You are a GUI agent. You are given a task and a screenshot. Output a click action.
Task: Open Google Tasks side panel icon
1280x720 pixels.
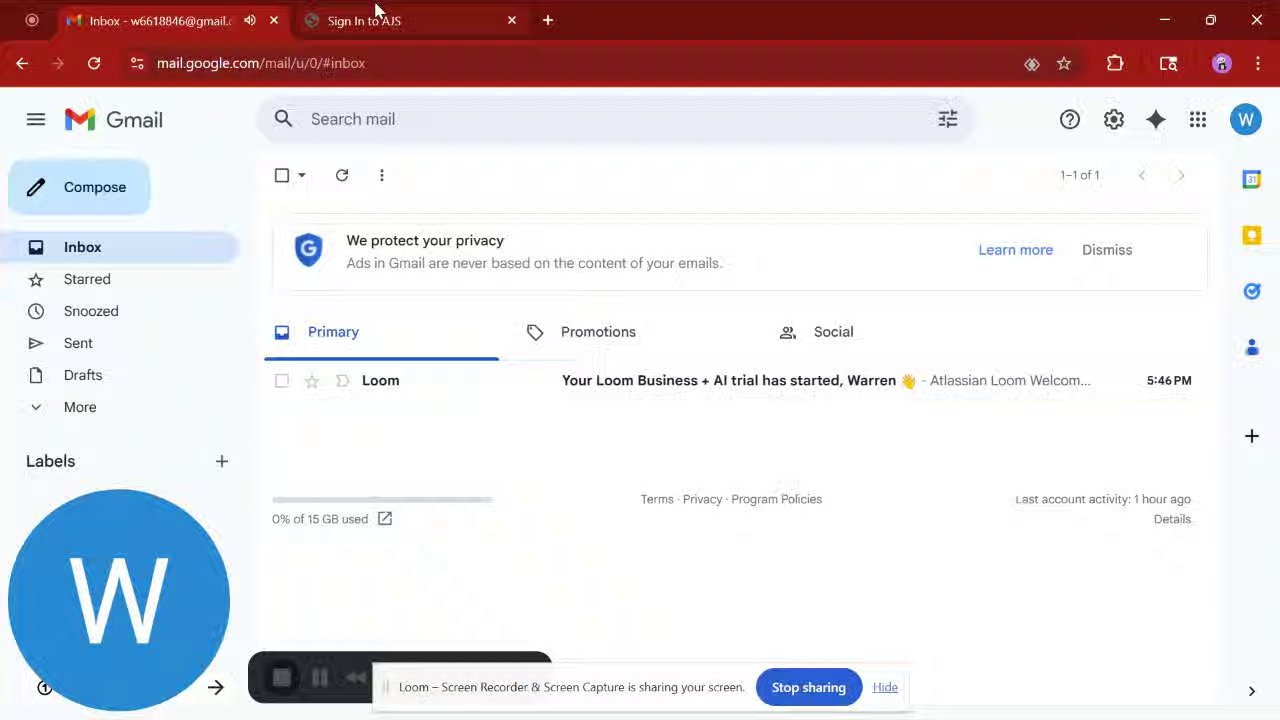1251,291
